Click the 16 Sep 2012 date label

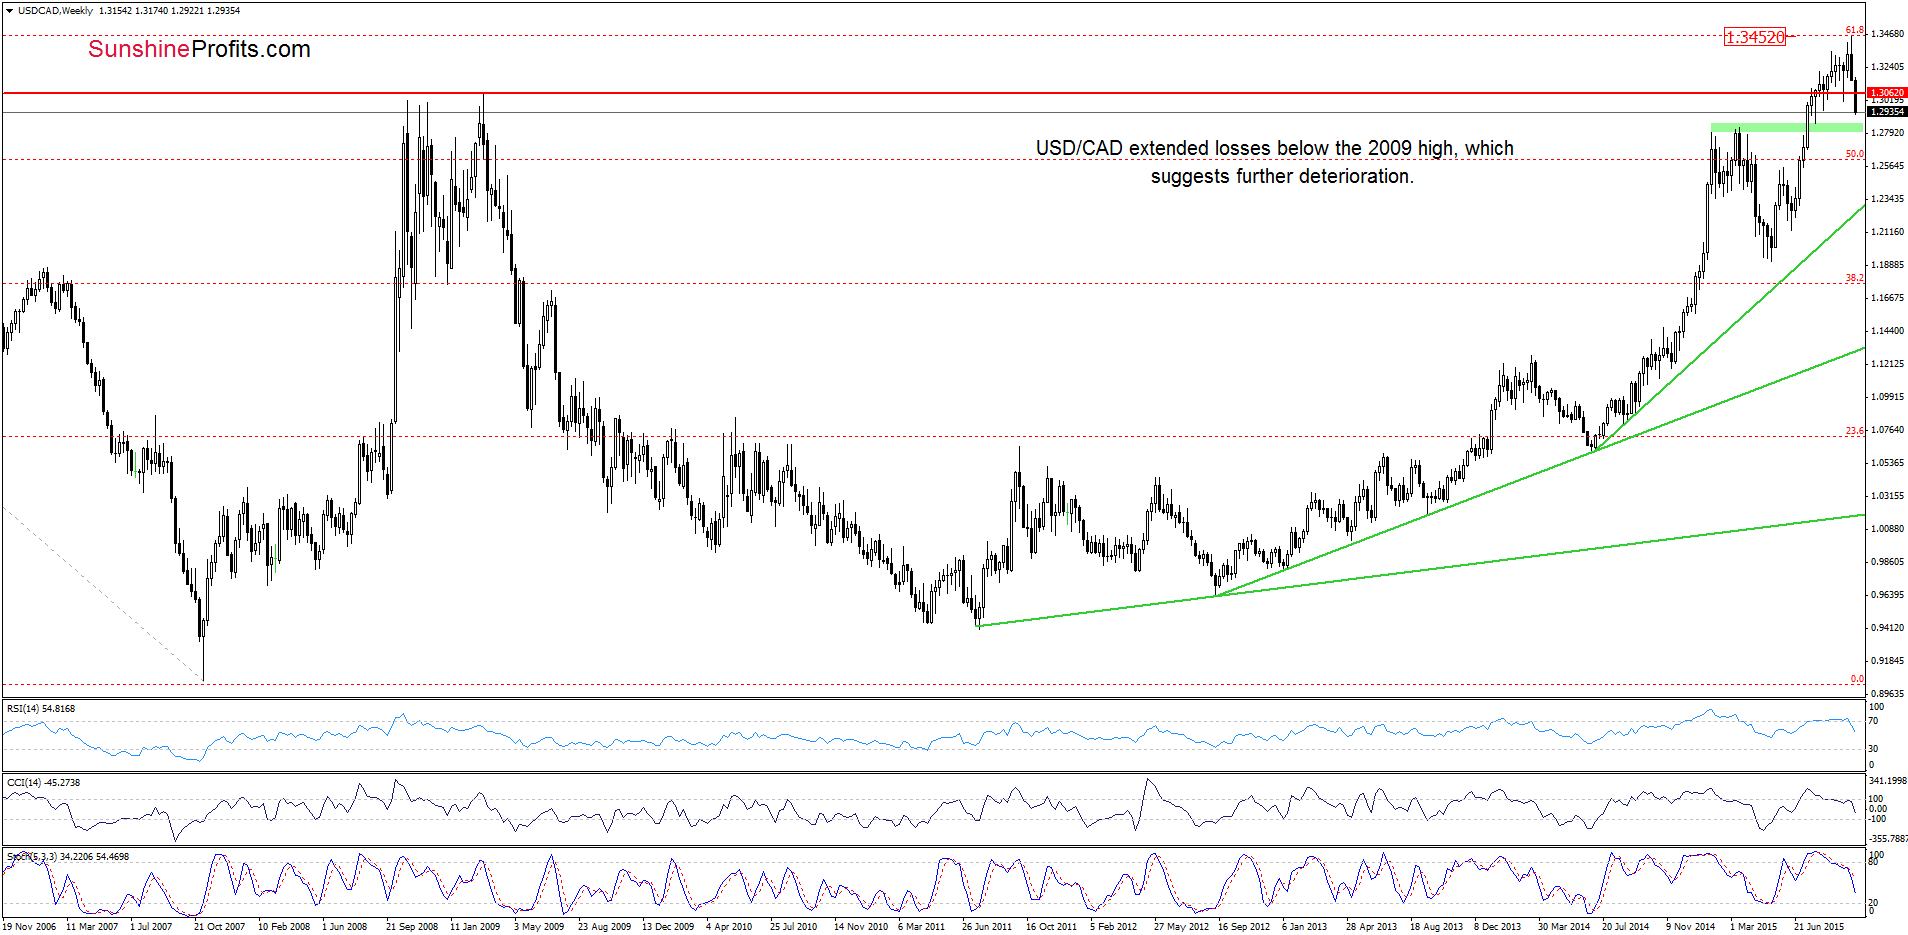[x=1244, y=927]
